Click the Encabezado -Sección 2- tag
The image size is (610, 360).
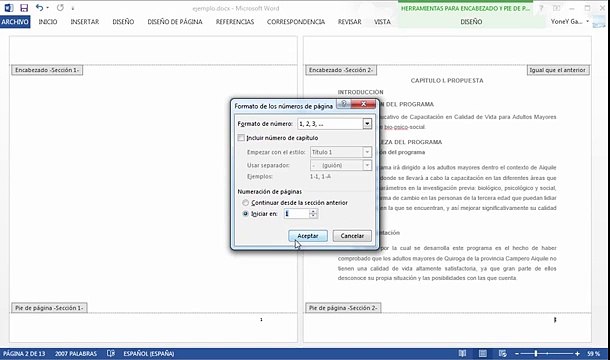pos(341,70)
